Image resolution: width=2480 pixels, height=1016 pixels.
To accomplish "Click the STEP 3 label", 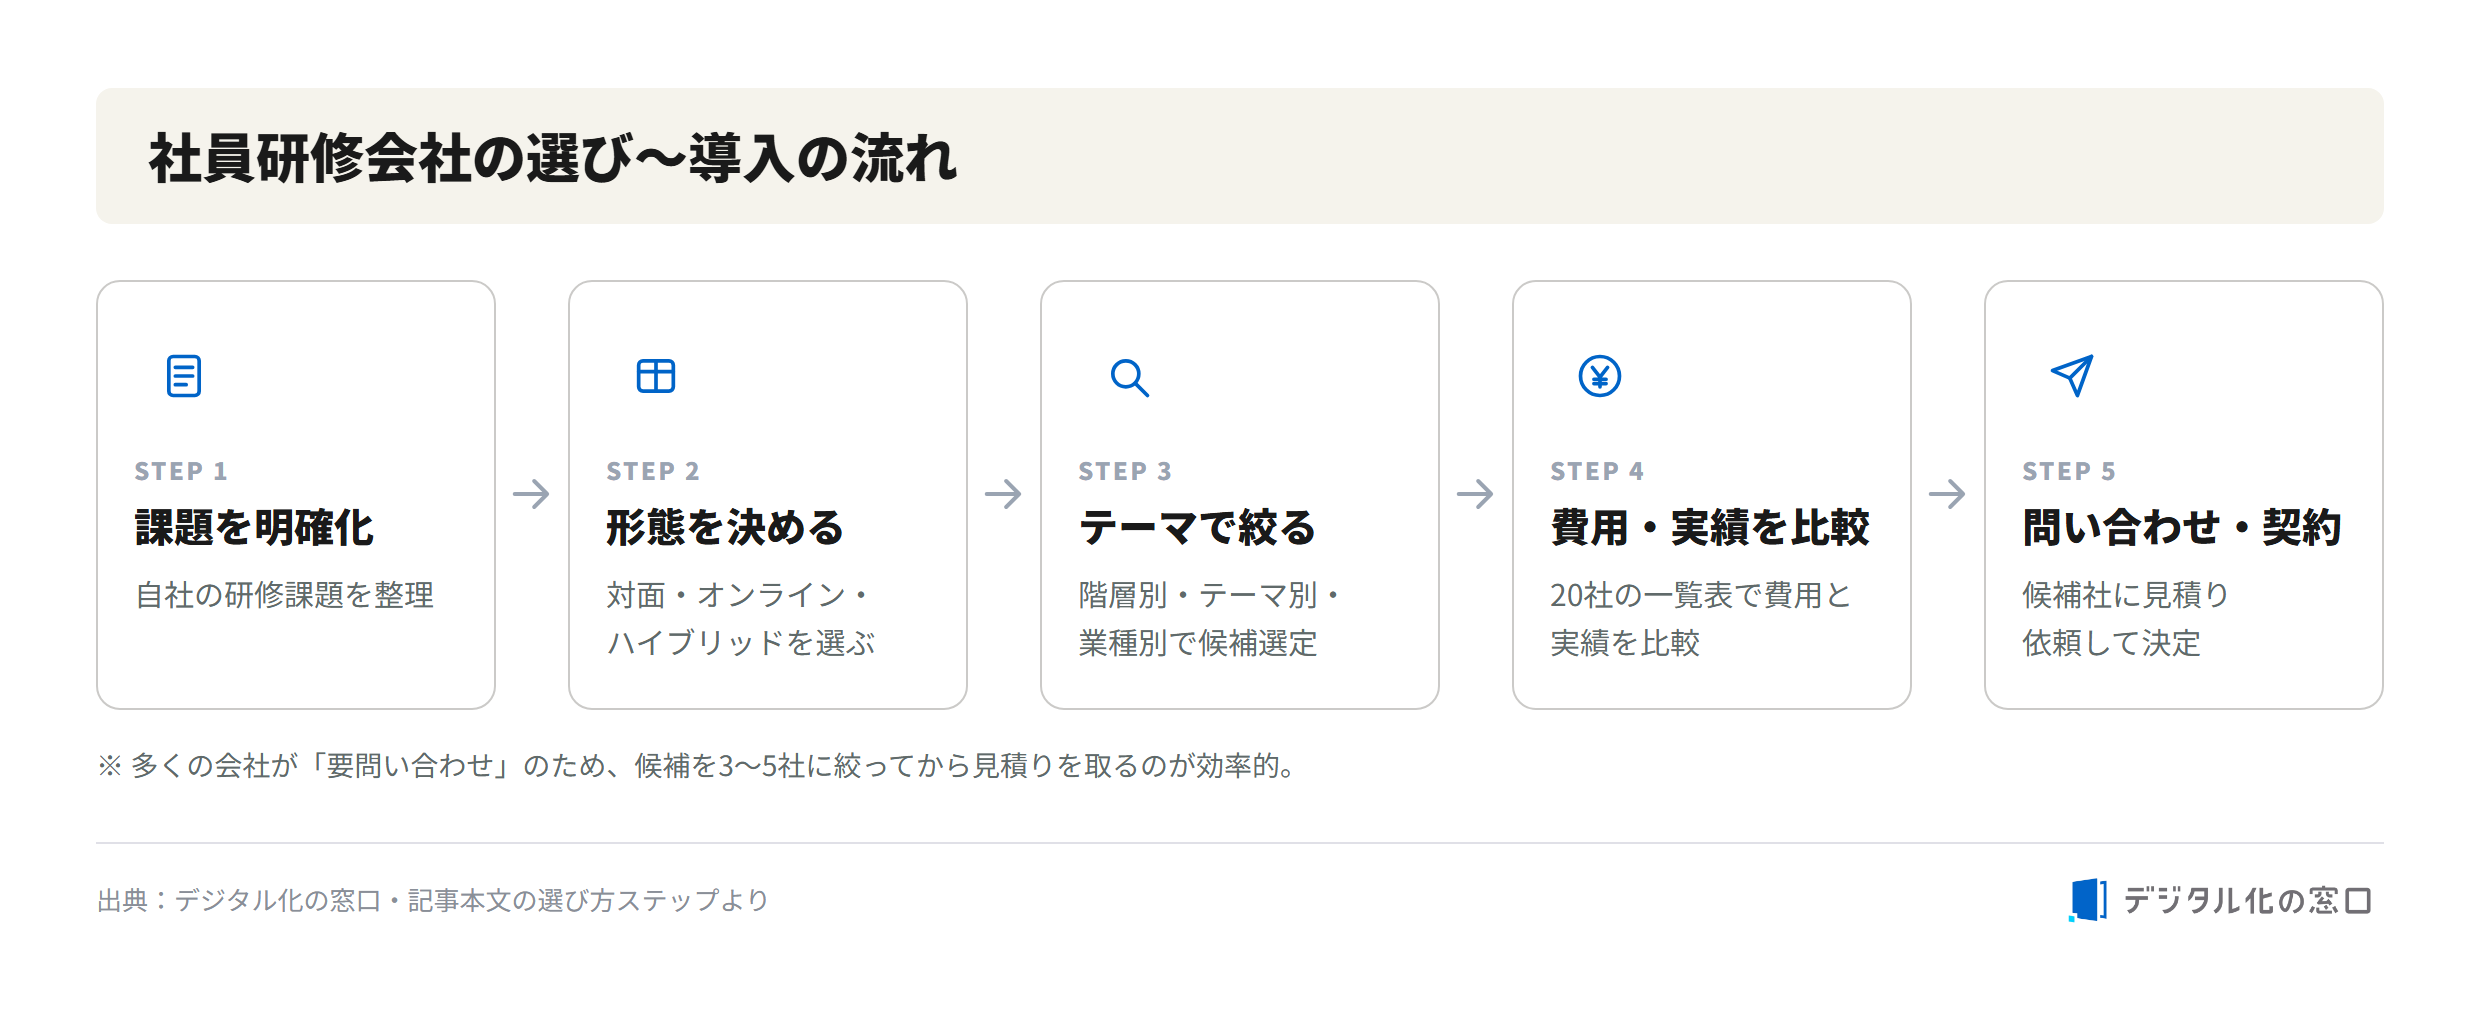I will tap(1125, 471).
